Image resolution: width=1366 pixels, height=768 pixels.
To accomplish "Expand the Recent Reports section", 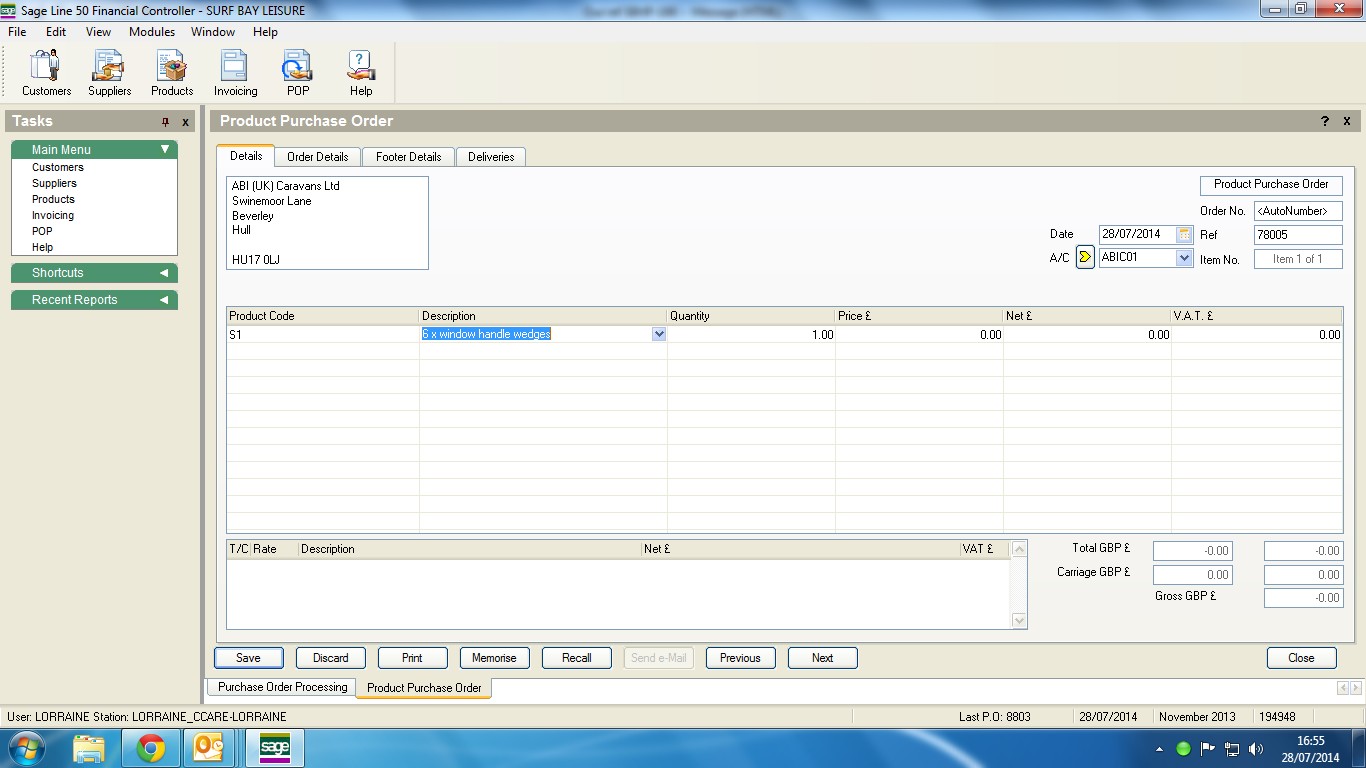I will coord(164,300).
